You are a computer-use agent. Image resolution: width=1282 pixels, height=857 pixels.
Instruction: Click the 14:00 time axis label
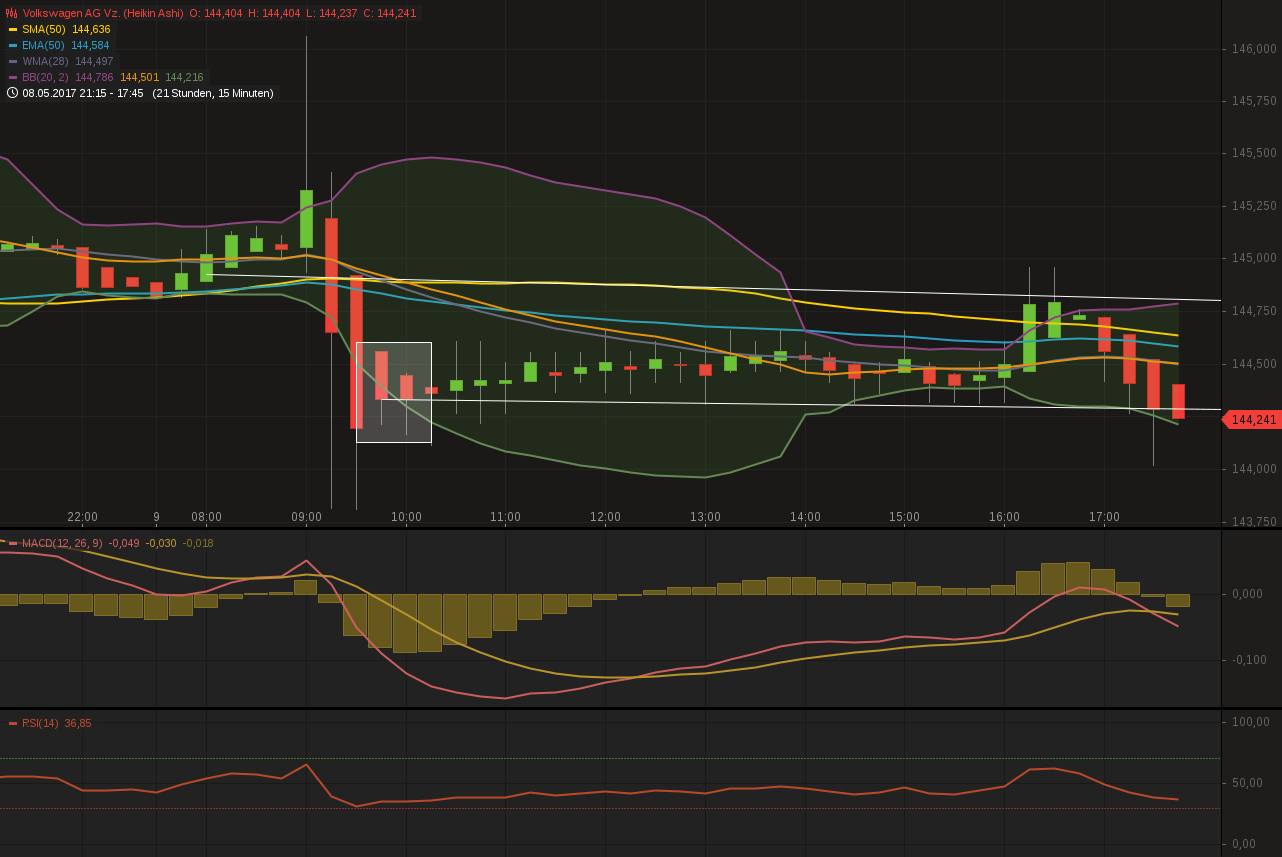(805, 517)
